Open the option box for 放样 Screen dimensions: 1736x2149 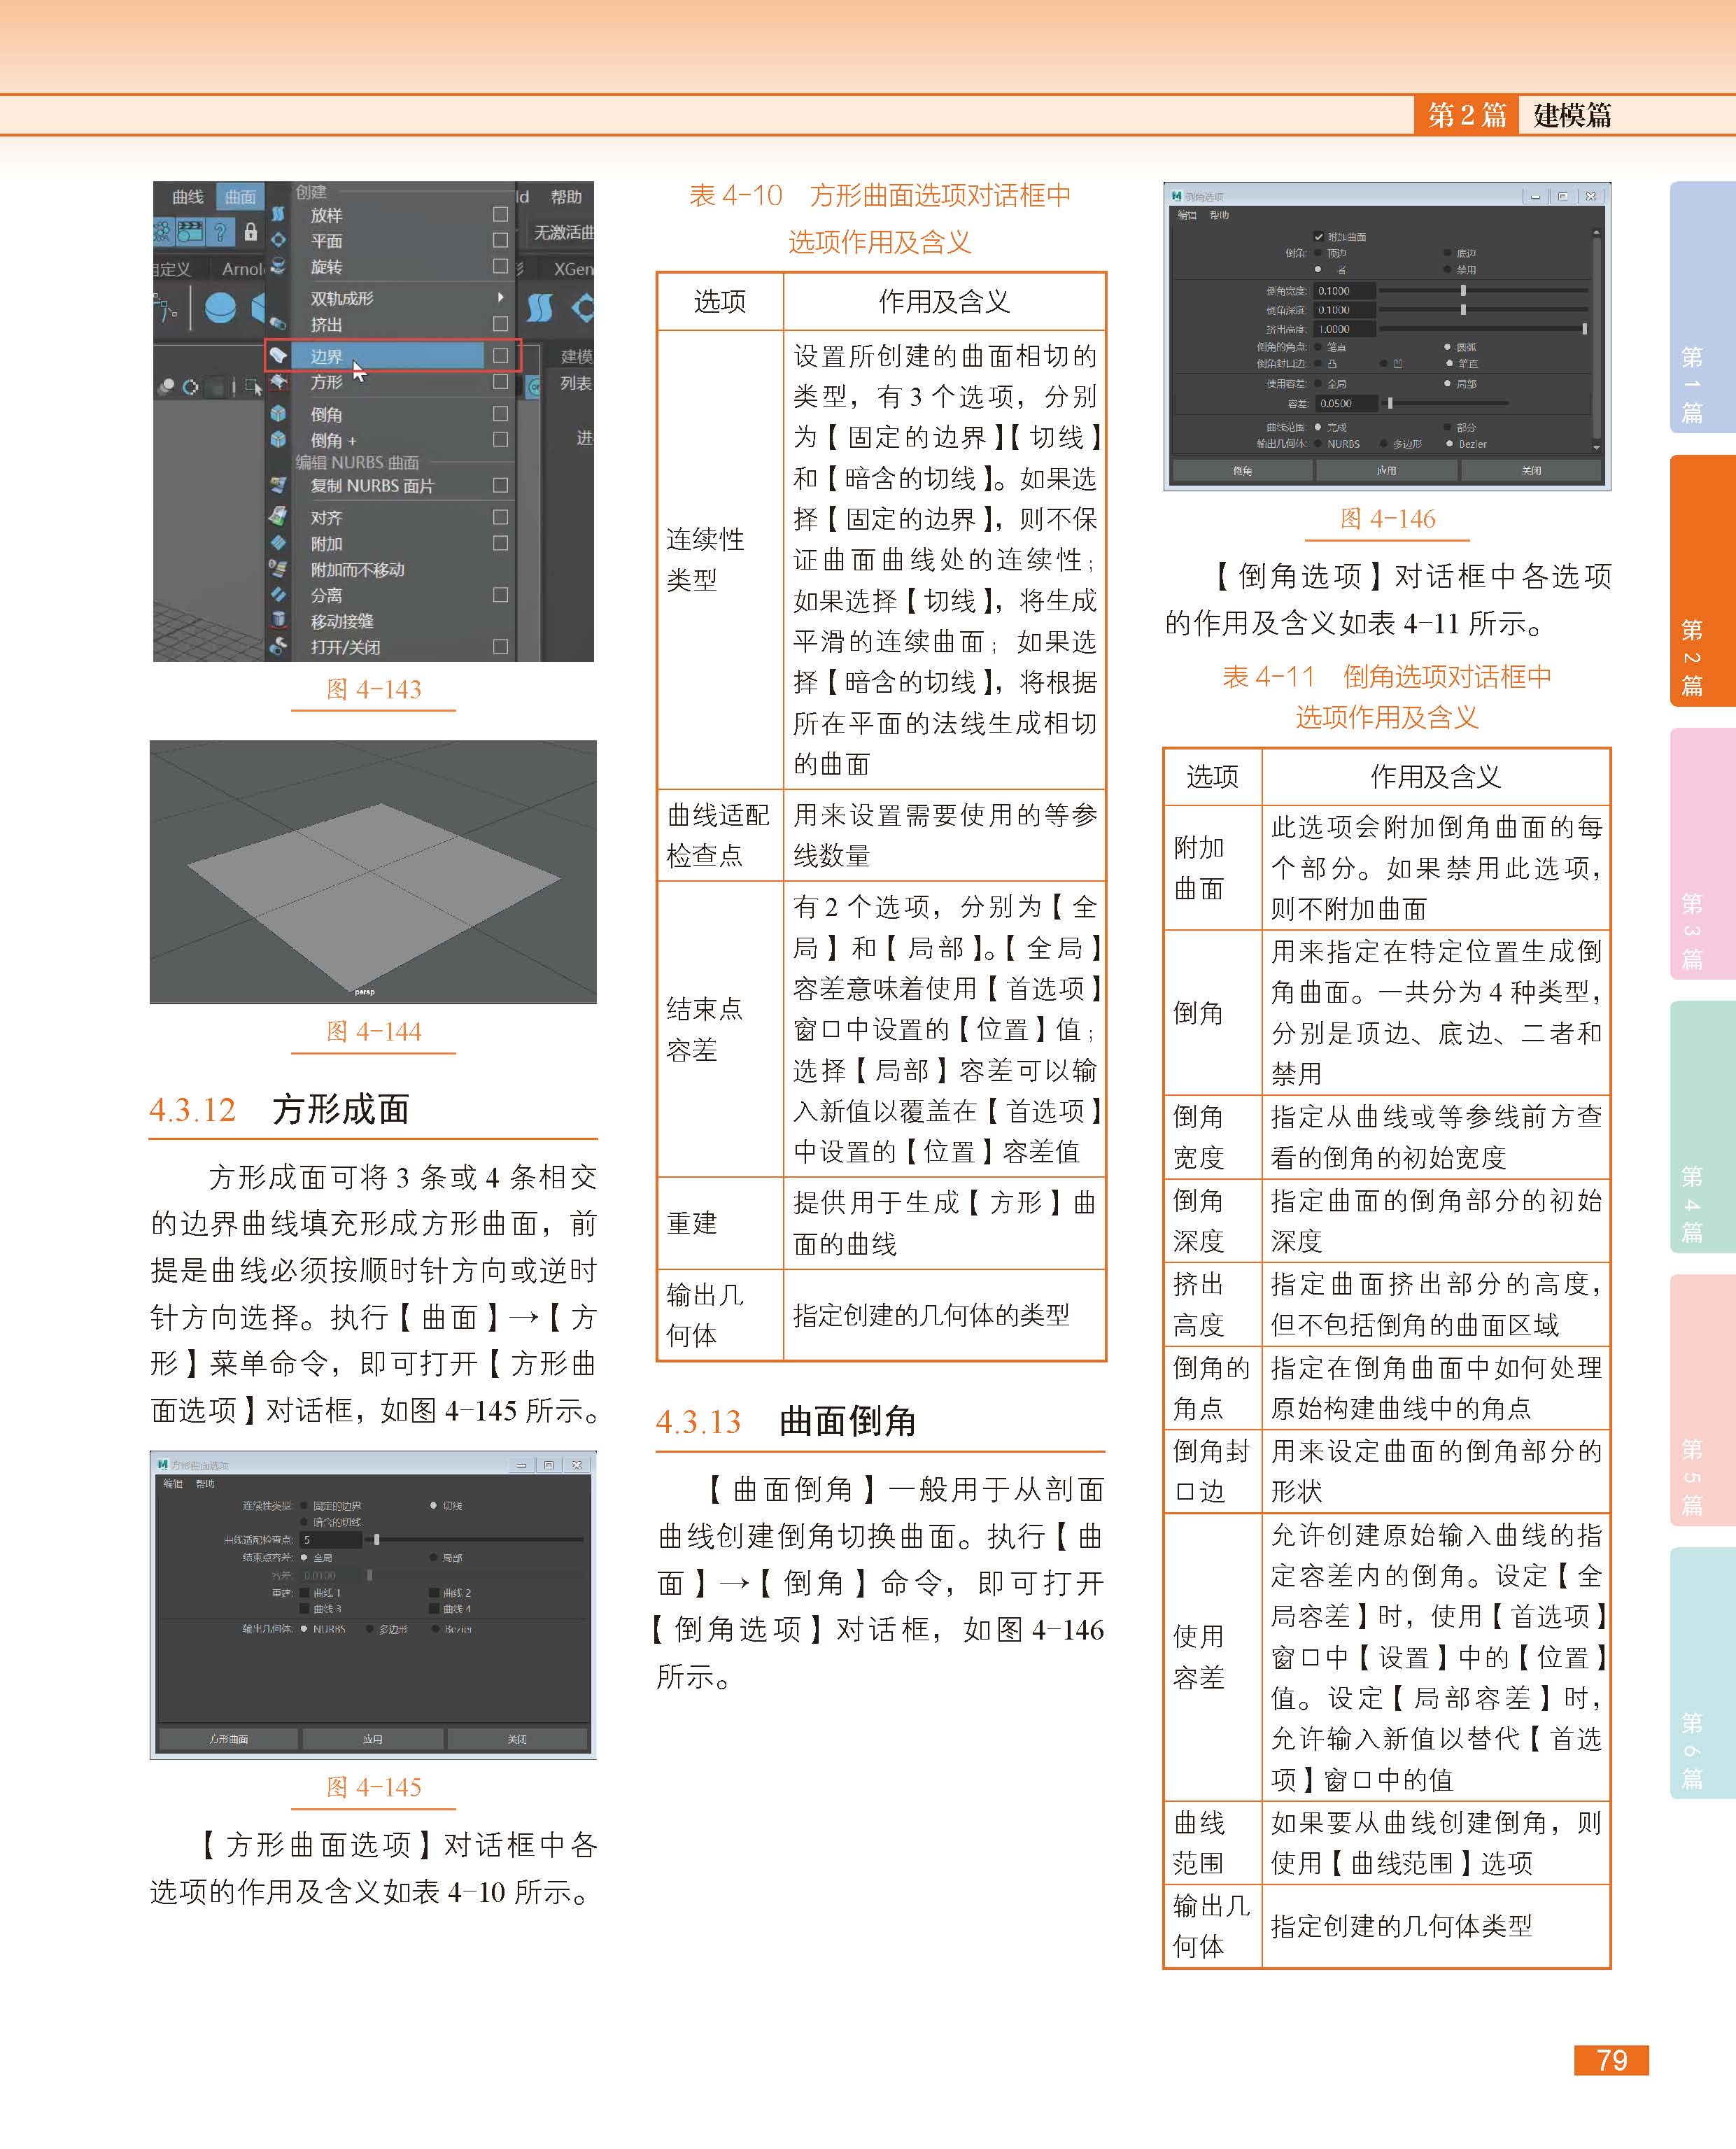point(500,214)
